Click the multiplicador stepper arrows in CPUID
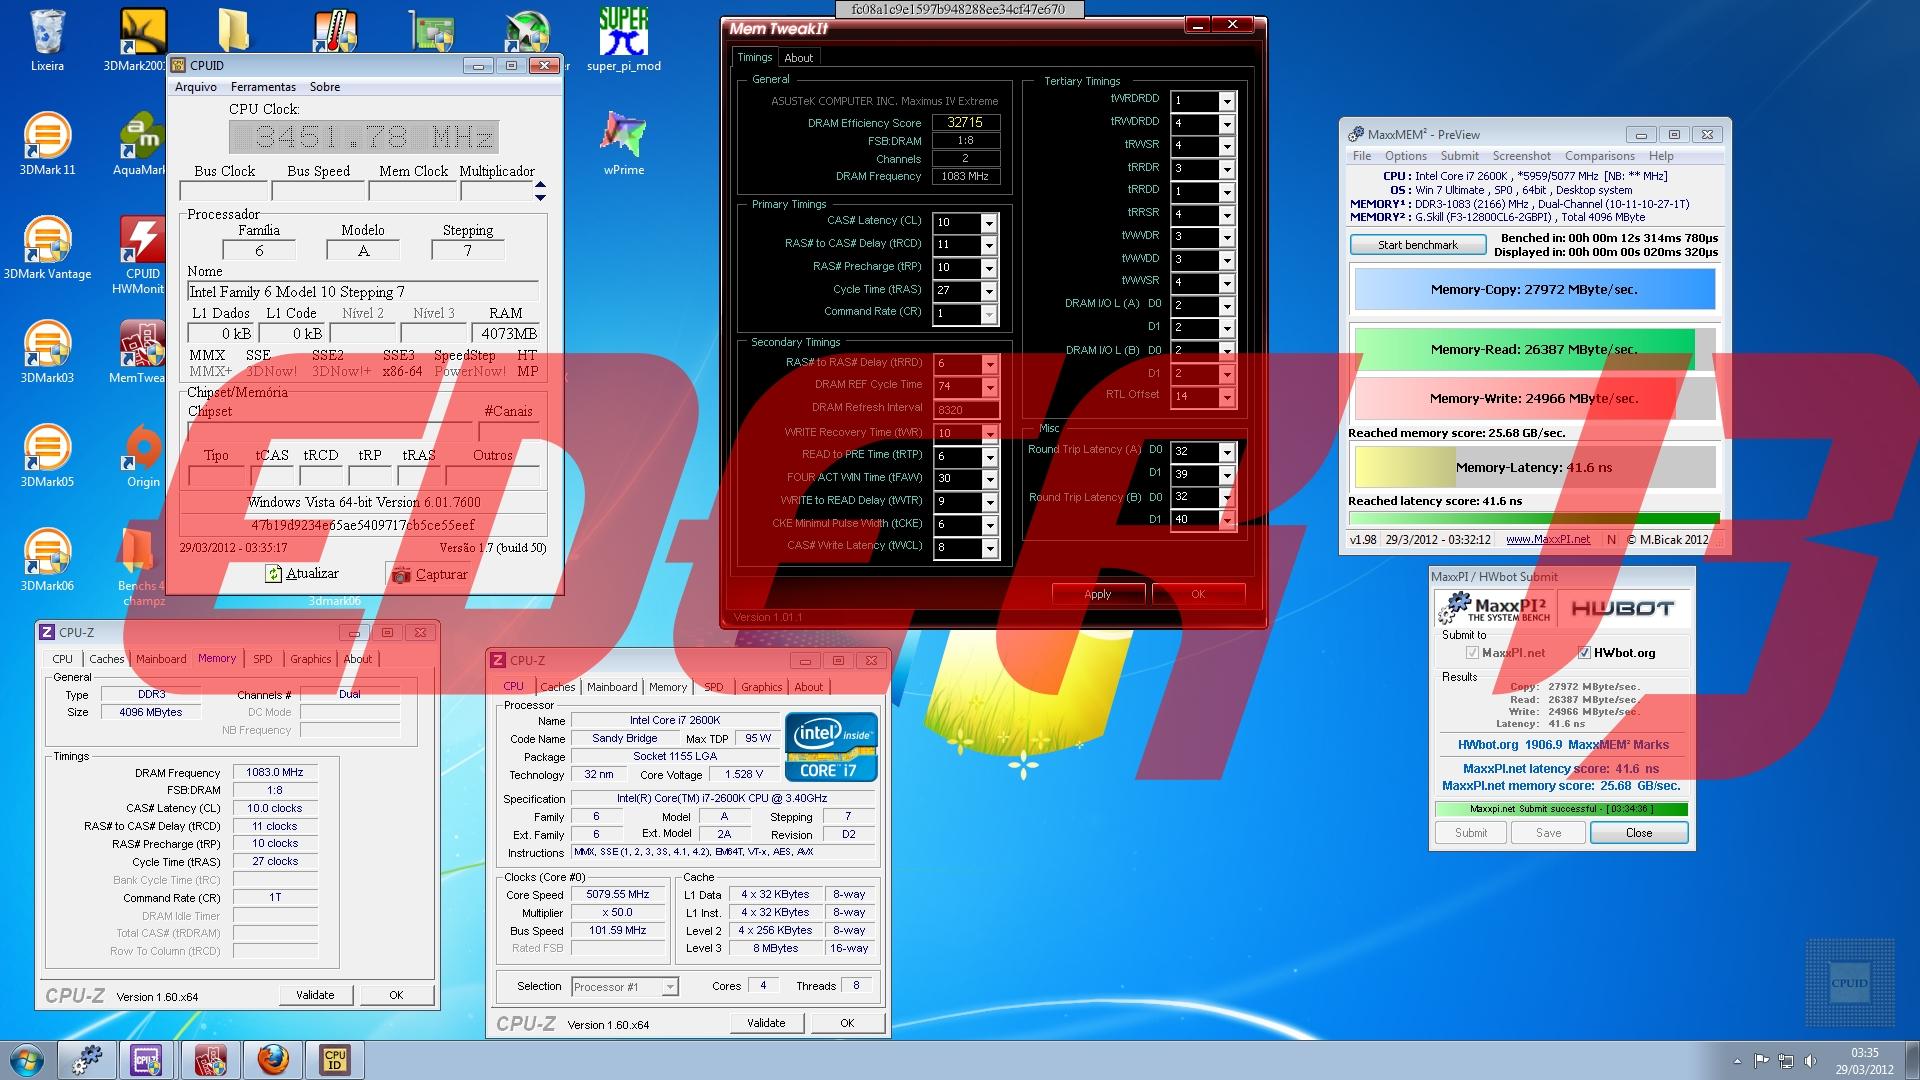 tap(541, 190)
